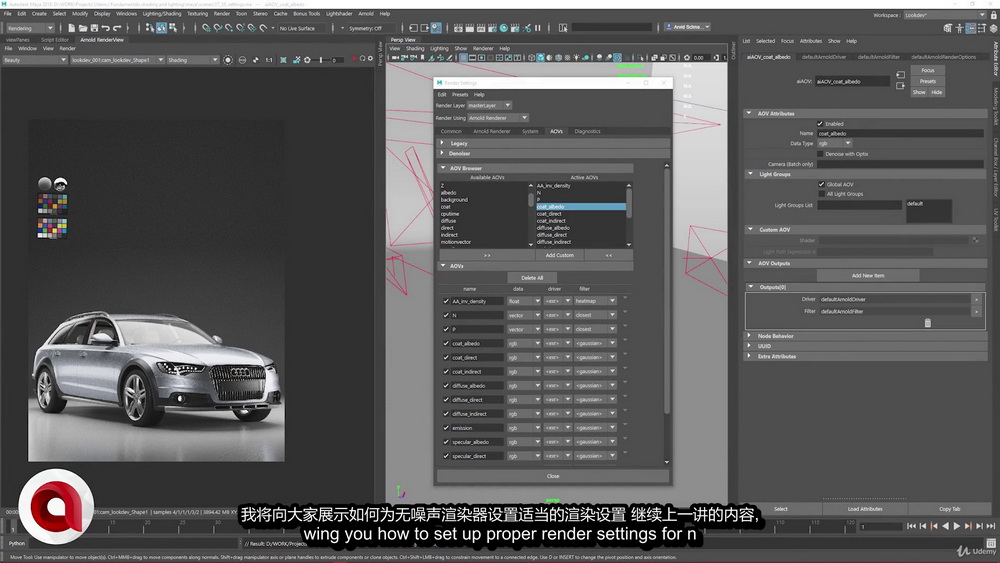This screenshot has width=1000, height=563.
Task: Click the light bulb use-all-lights icon
Action: (577, 57)
